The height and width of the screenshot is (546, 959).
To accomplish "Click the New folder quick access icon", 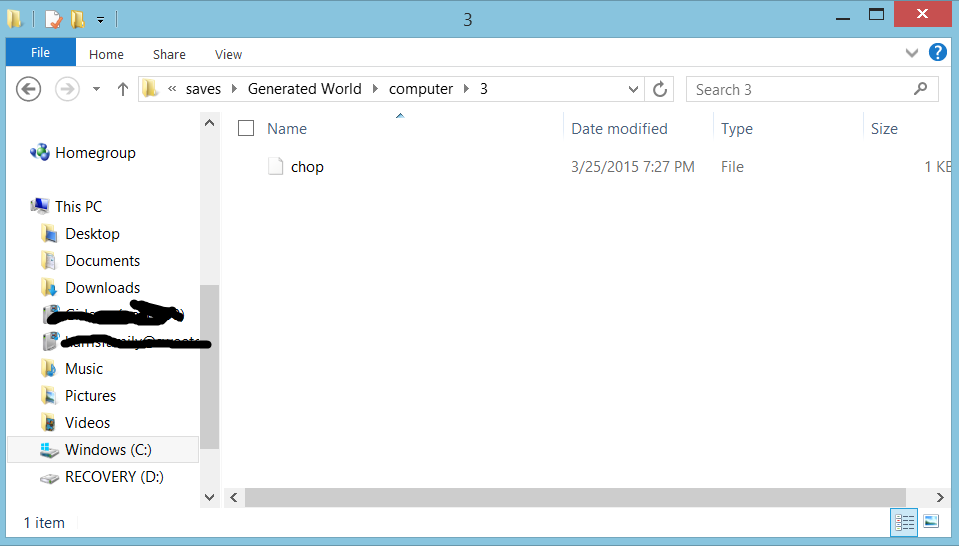I will click(x=78, y=19).
